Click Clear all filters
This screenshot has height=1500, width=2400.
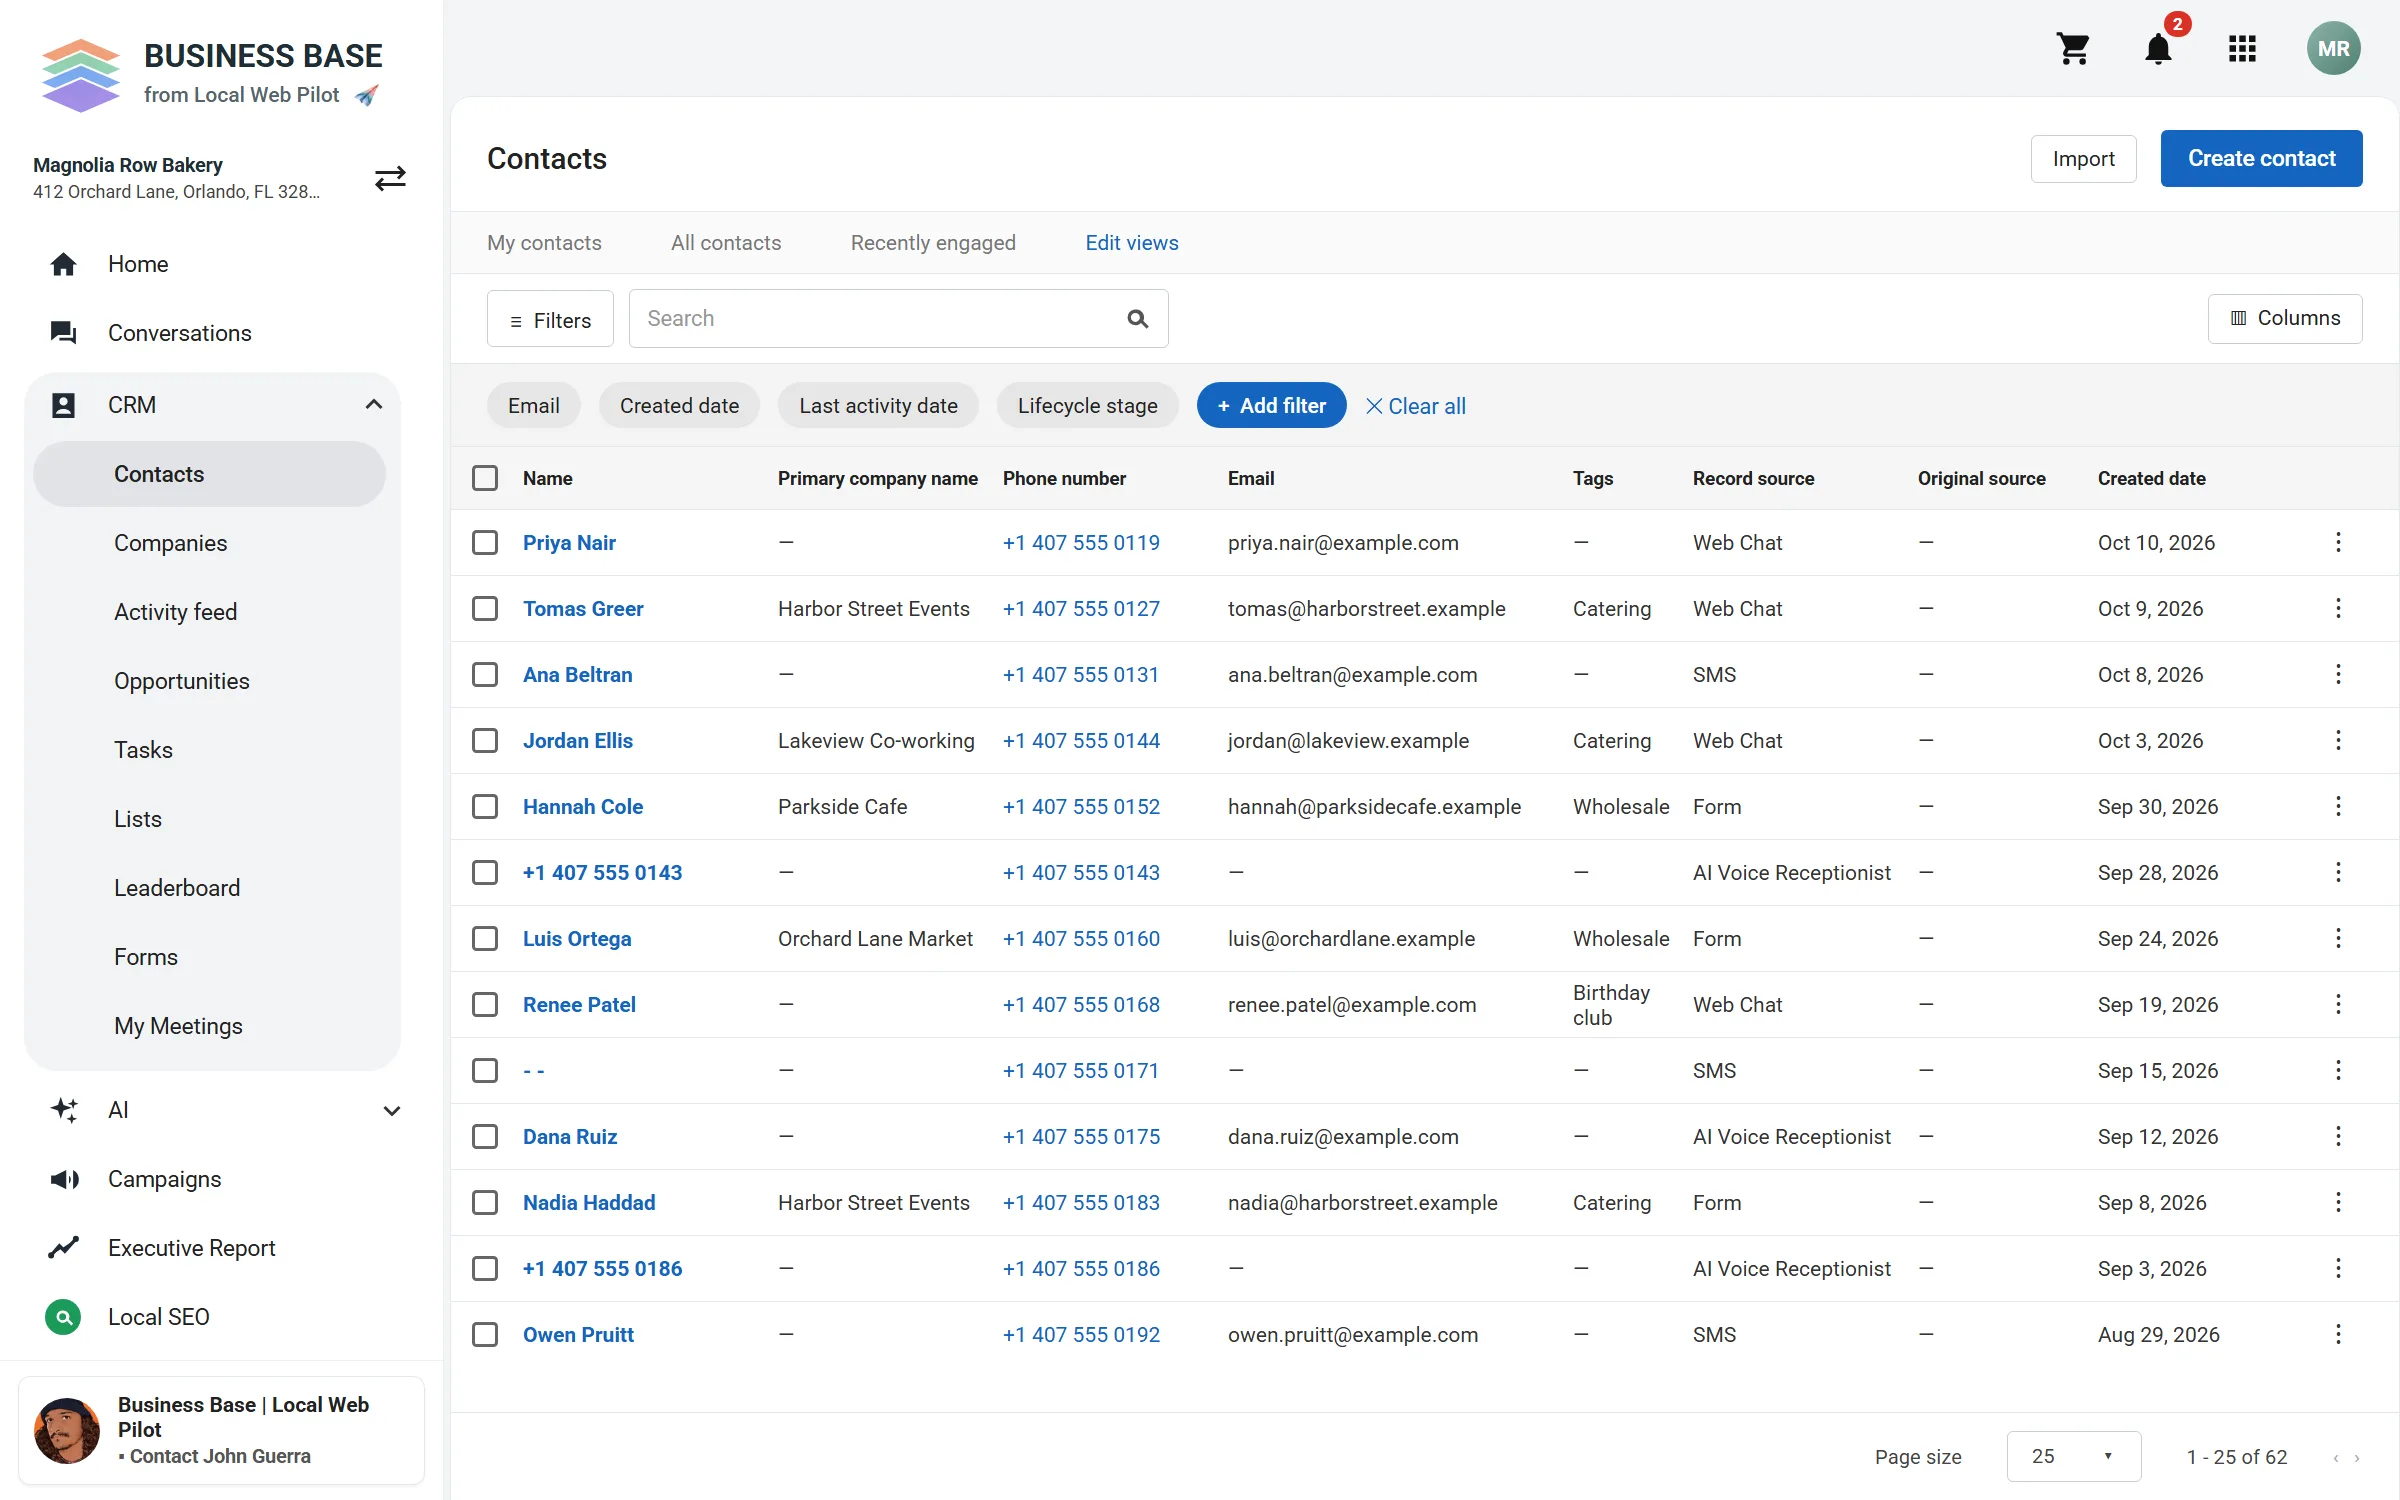click(1416, 406)
